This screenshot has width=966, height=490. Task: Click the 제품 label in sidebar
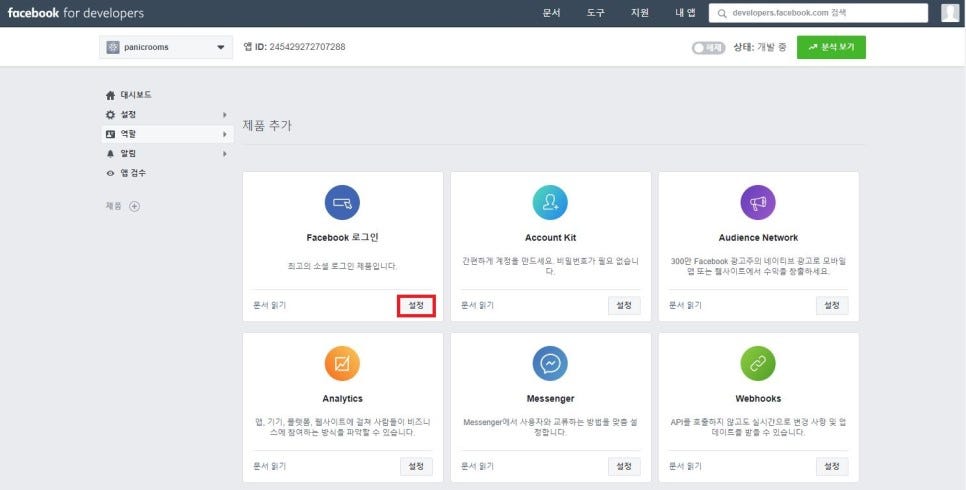pos(113,206)
